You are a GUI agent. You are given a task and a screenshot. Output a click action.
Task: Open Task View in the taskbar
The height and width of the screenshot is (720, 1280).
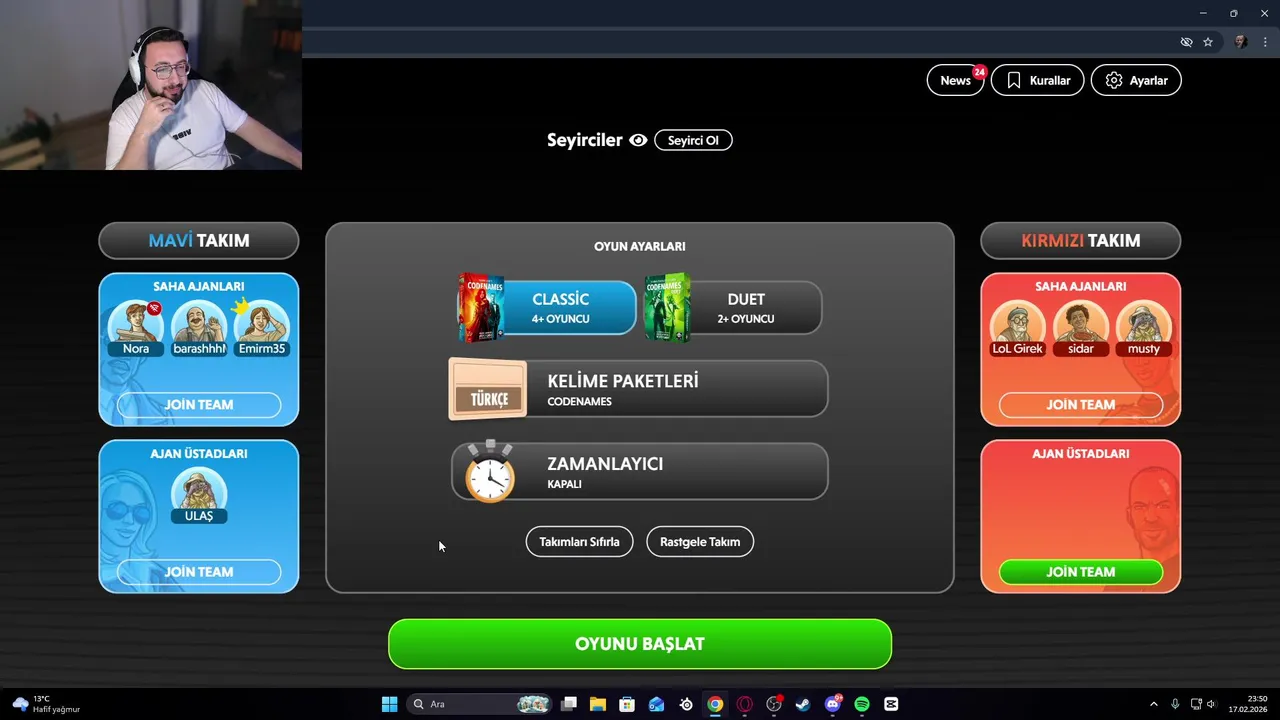(x=569, y=704)
